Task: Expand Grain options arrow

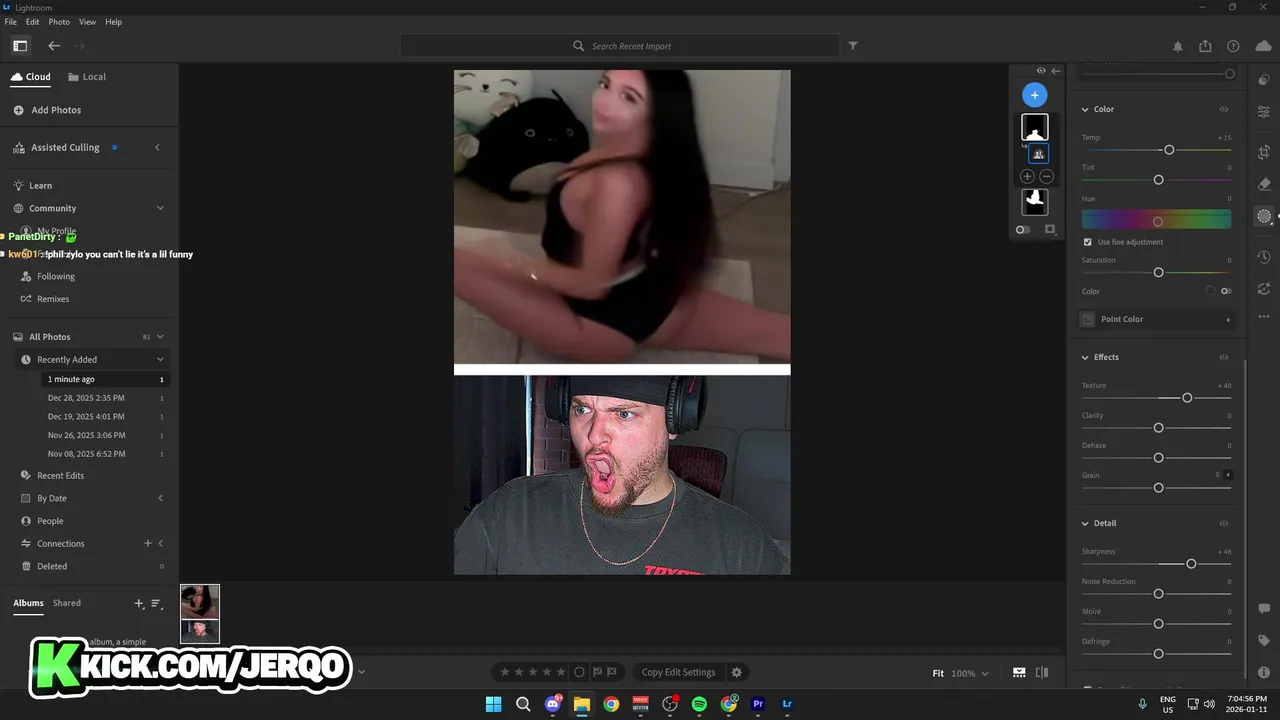Action: point(1228,475)
